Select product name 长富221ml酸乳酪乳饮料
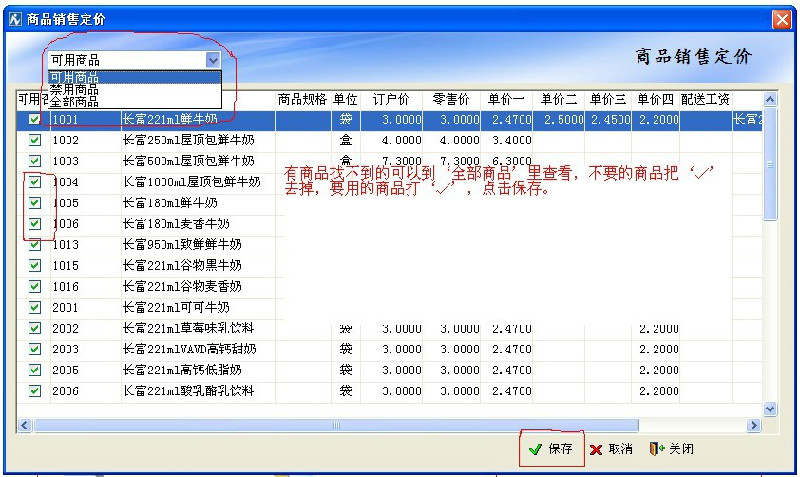 tap(188, 391)
